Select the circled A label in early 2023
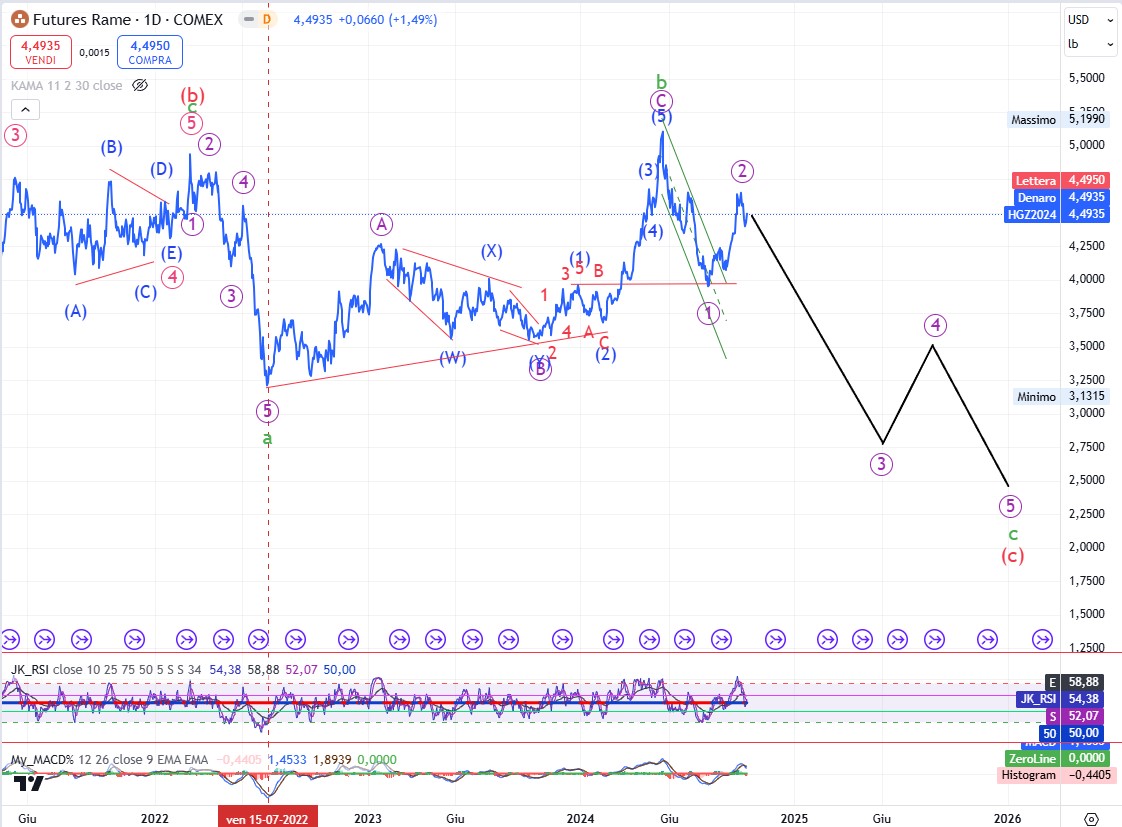The width and height of the screenshot is (1122, 827). click(381, 225)
